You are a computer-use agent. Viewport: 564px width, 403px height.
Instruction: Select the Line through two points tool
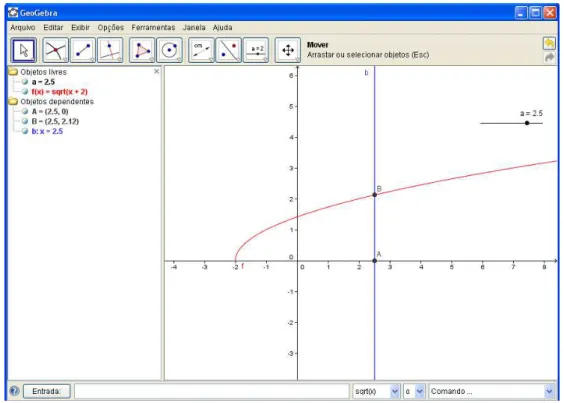83,50
